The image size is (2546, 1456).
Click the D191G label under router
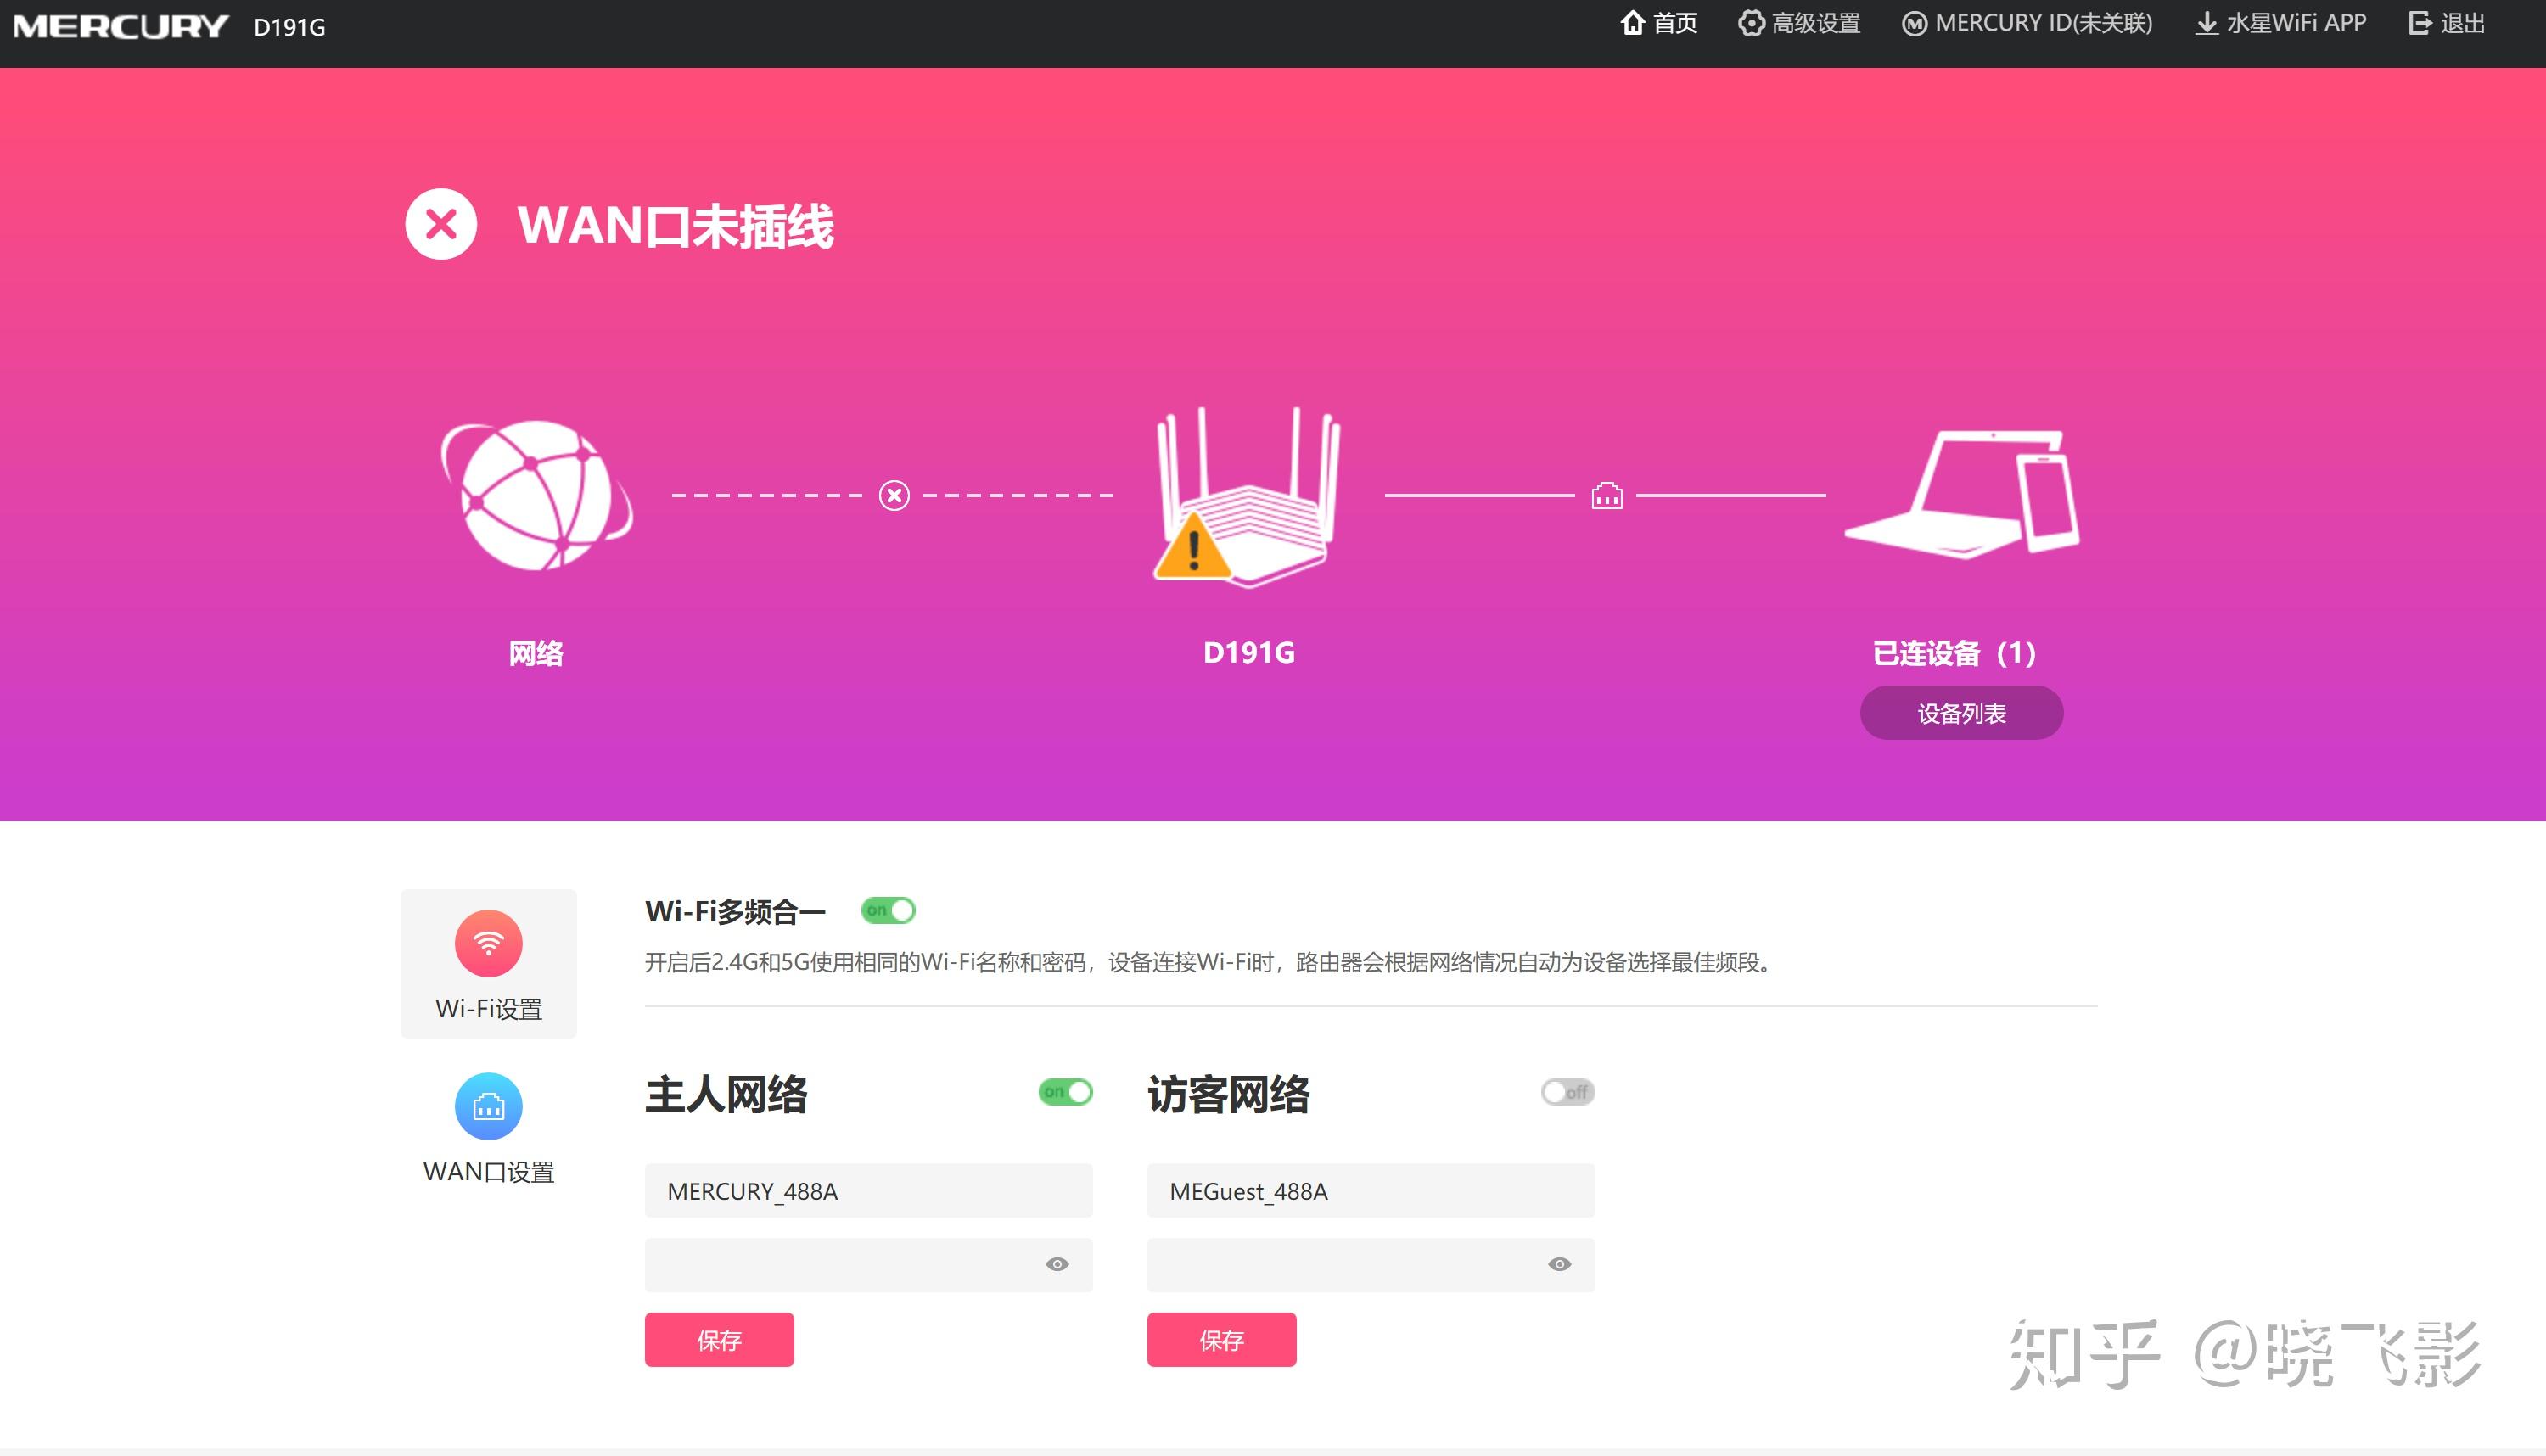point(1249,653)
